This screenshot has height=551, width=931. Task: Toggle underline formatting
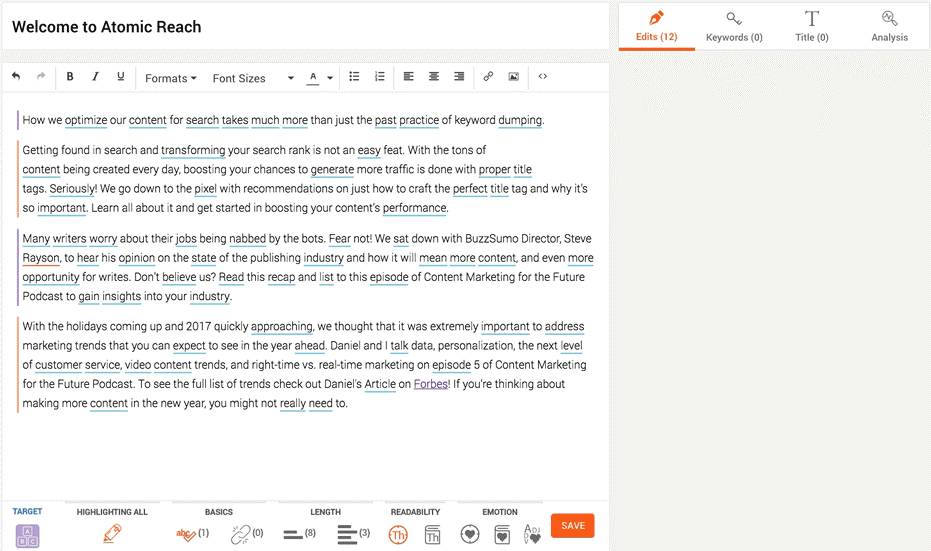(x=121, y=76)
